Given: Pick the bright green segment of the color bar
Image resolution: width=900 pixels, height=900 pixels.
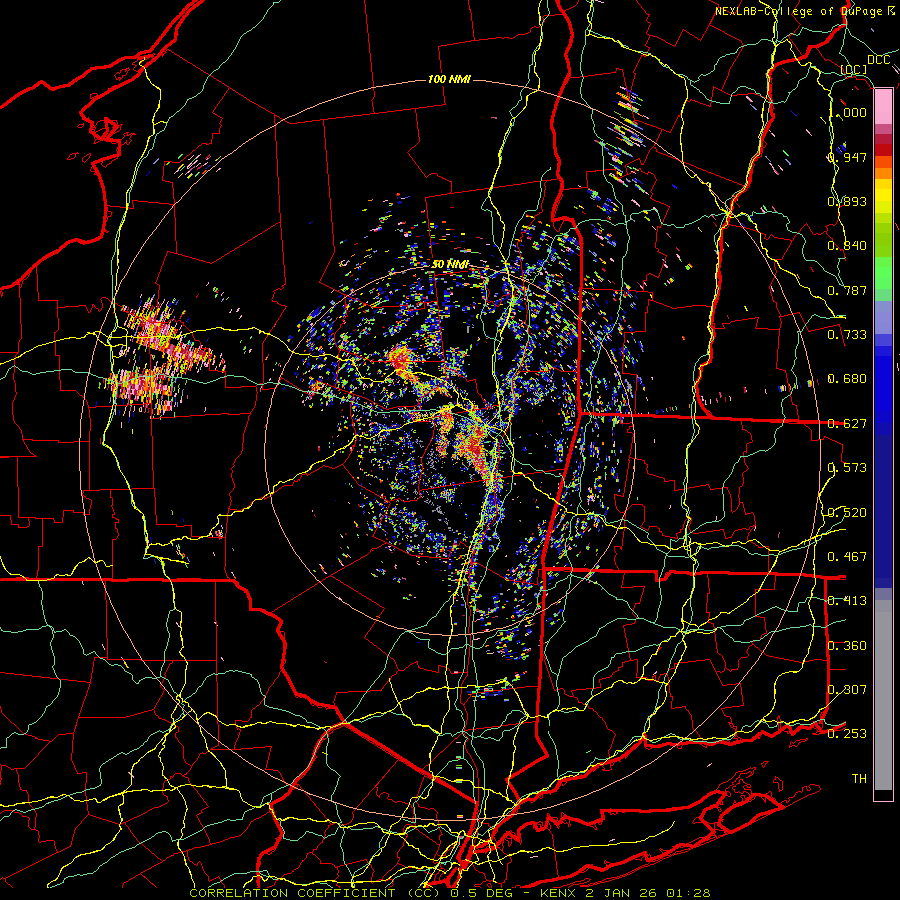Looking at the screenshot, I should (x=883, y=273).
